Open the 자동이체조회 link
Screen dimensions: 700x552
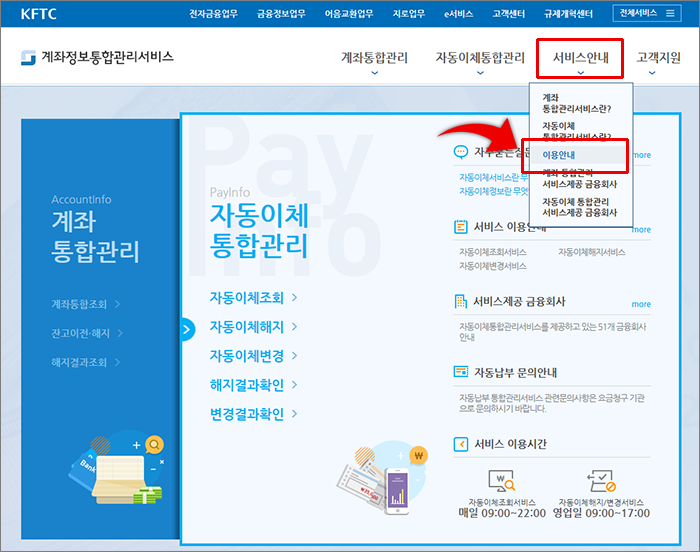[253, 298]
